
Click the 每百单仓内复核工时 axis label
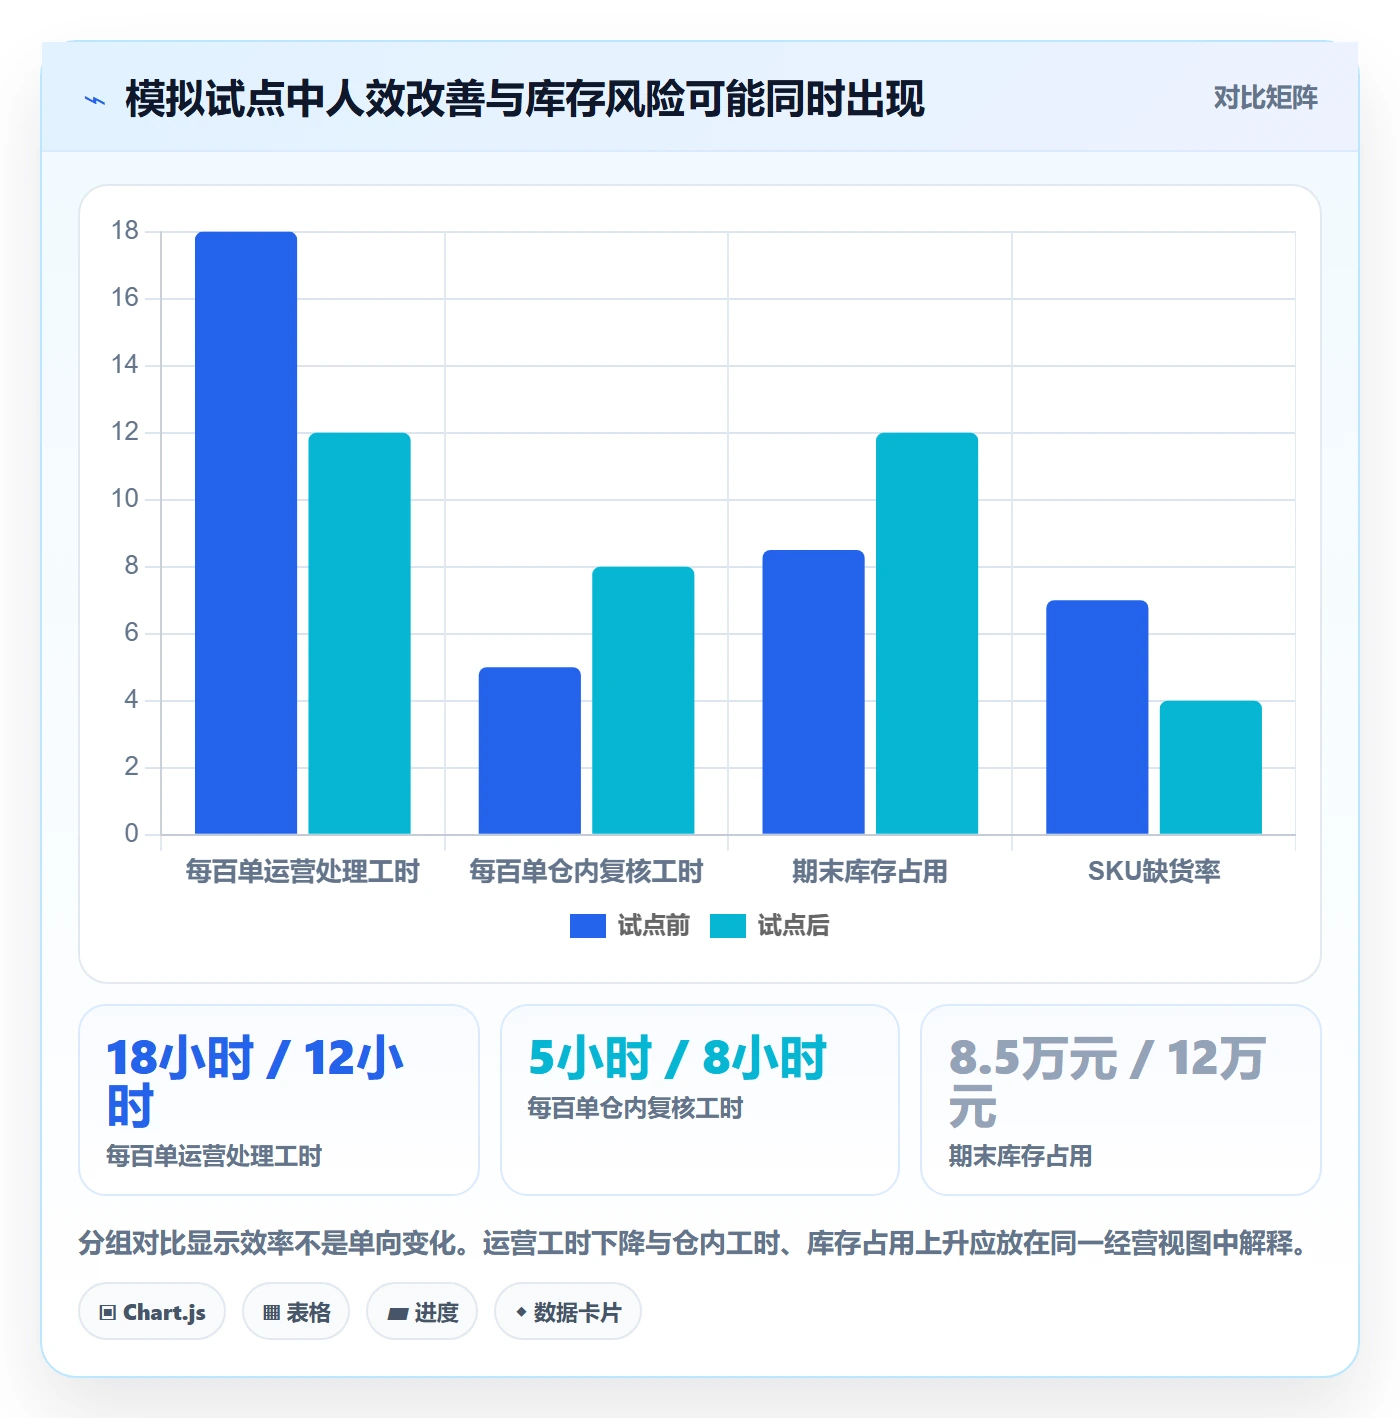click(x=586, y=871)
